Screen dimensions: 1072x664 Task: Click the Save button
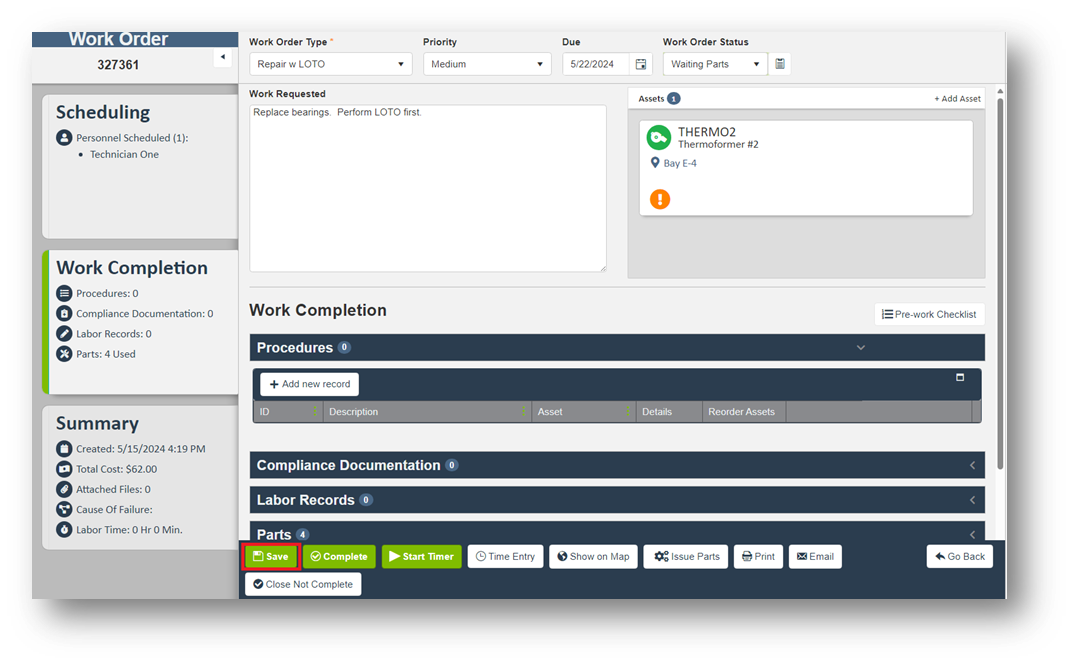tap(271, 557)
